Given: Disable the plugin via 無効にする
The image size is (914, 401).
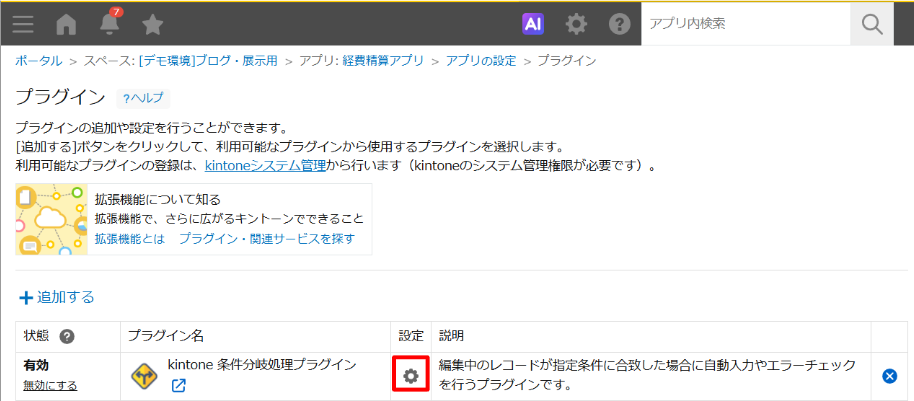Looking at the screenshot, I should point(50,385).
